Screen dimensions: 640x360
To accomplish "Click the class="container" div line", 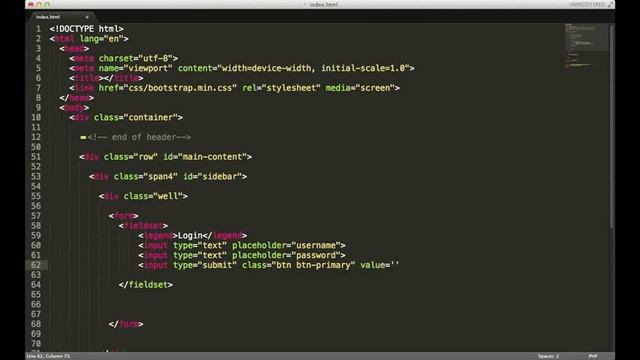I will click(x=126, y=118).
